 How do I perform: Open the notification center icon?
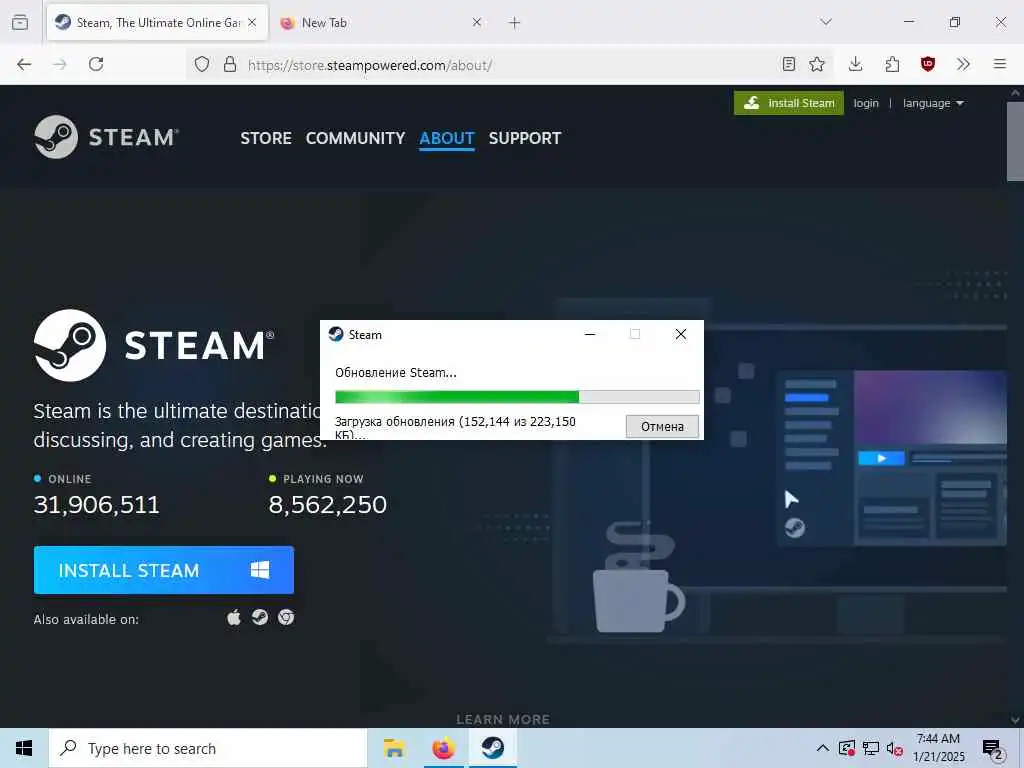tap(993, 748)
